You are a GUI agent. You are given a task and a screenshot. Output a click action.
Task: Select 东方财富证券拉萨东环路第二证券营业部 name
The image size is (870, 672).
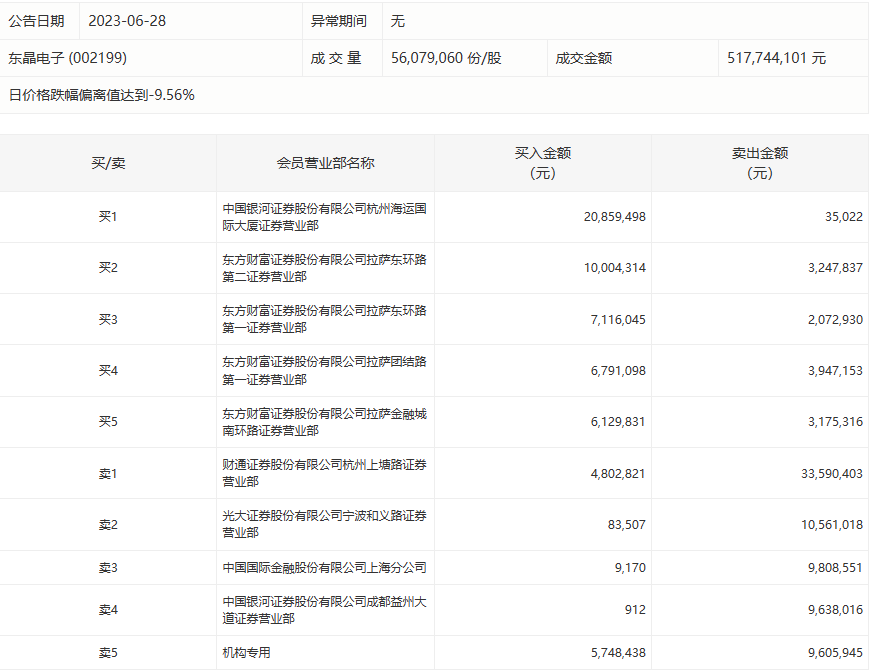[x=325, y=268]
